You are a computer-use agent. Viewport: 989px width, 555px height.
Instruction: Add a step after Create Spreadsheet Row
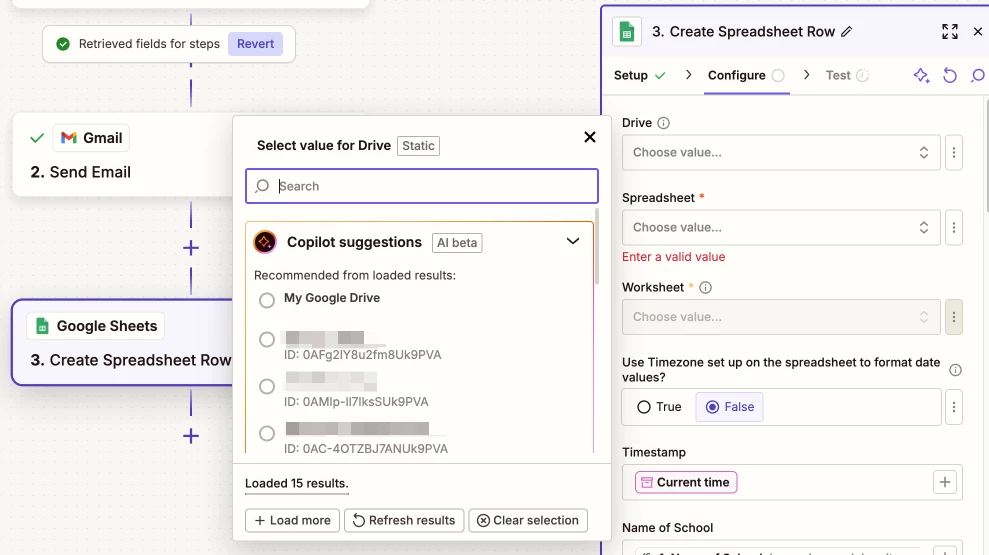click(x=190, y=436)
